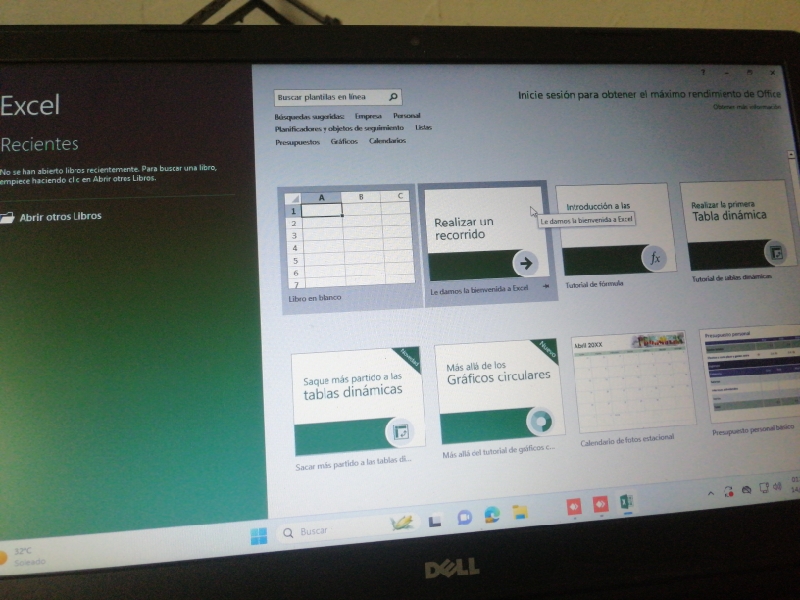The width and height of the screenshot is (800, 600).
Task: Open Microsoft Edge from the taskbar
Action: (492, 514)
